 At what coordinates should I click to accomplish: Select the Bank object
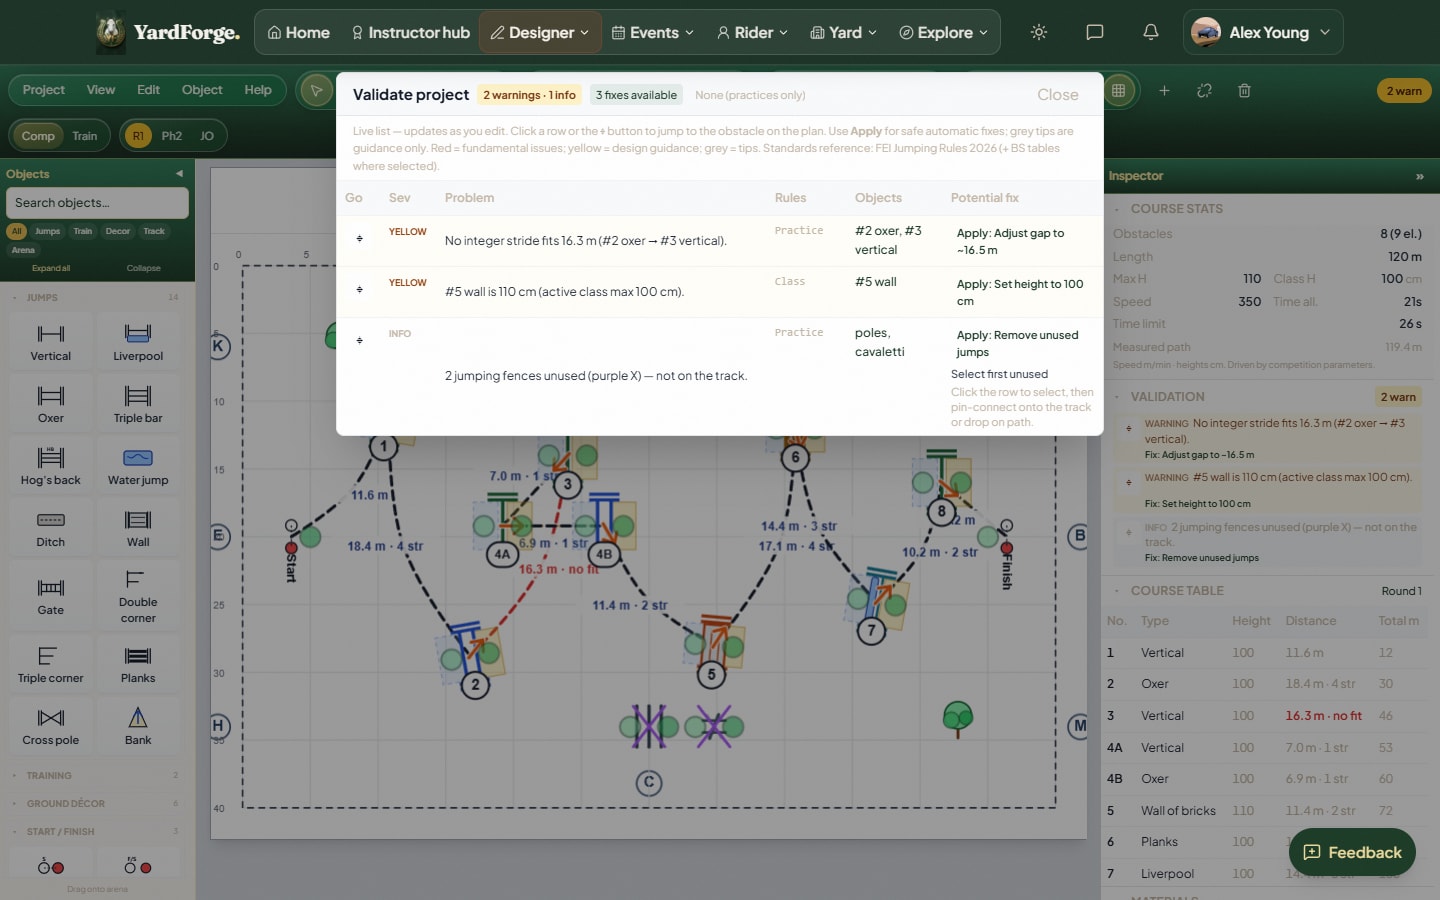point(138,726)
